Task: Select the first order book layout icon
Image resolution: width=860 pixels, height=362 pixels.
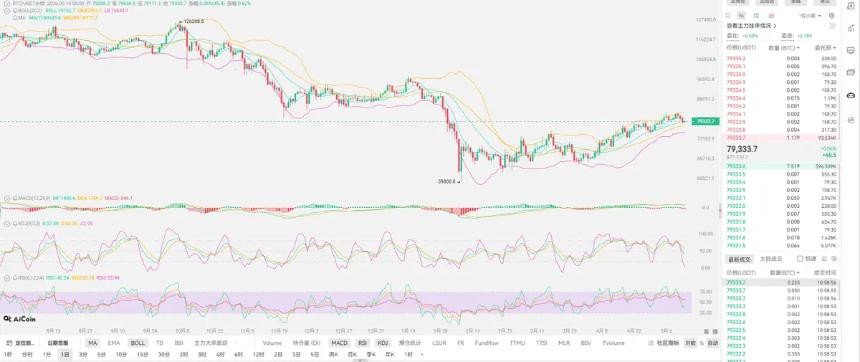Action: [728, 15]
